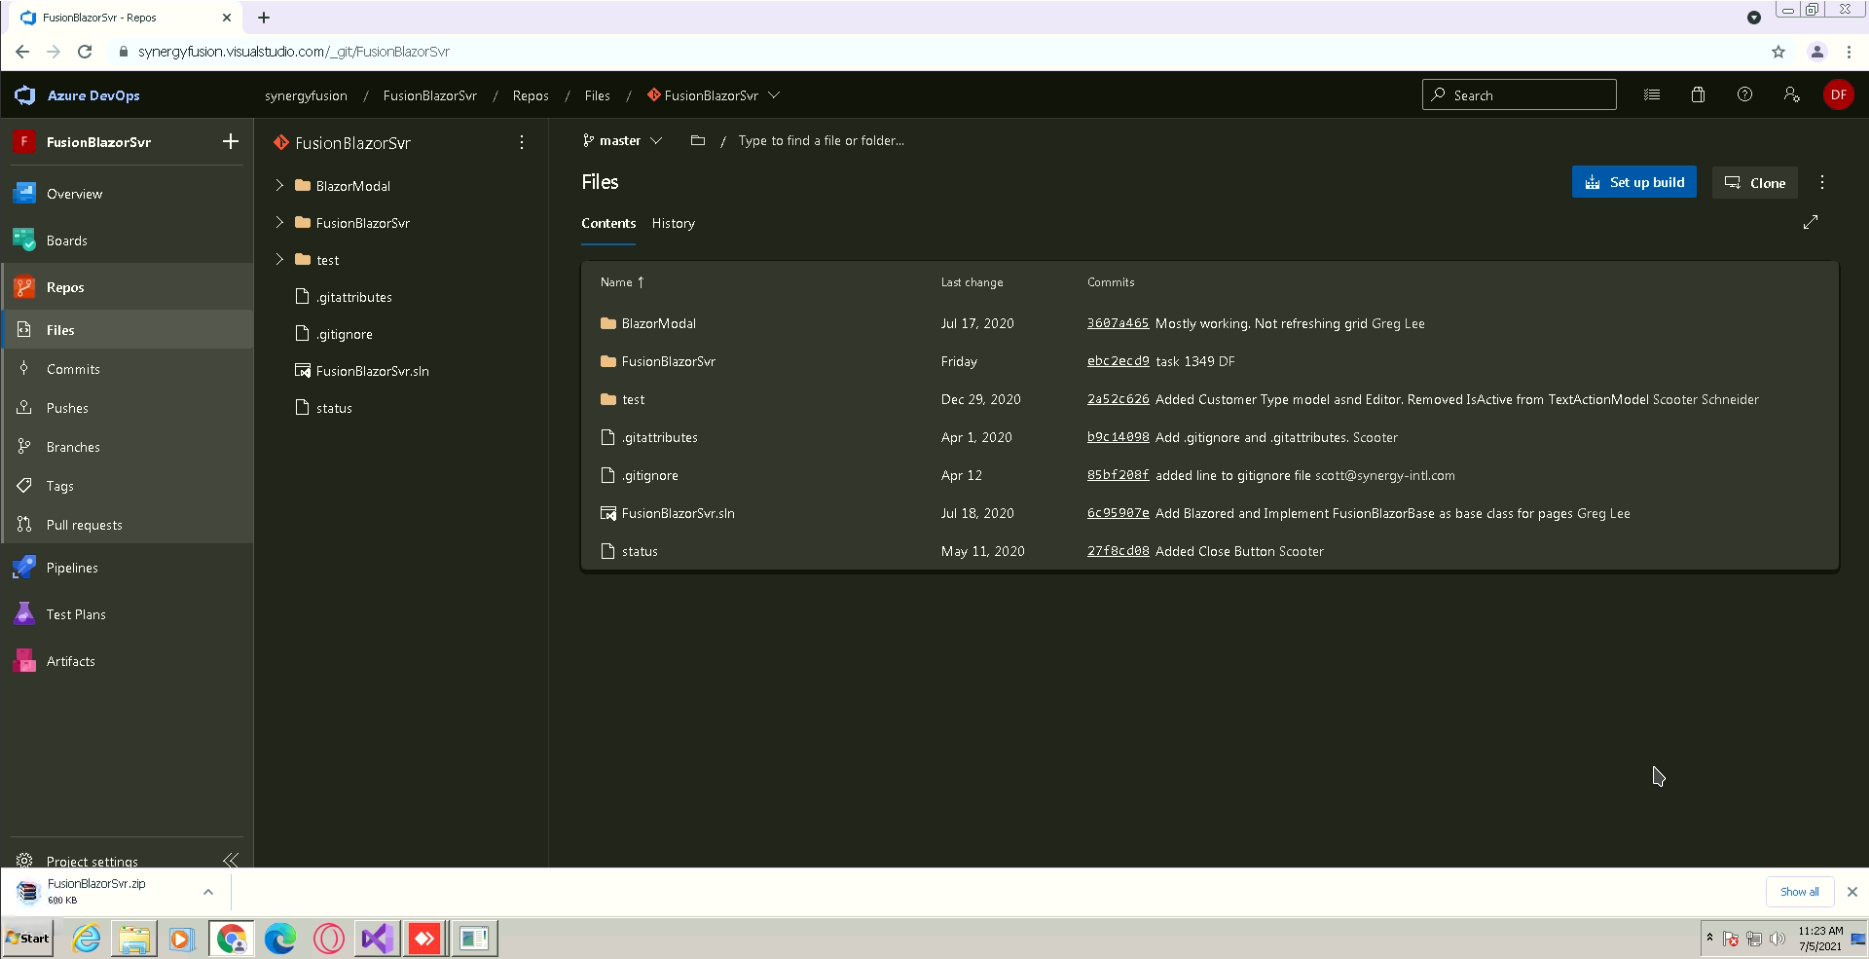Click the plus icon next to FusionBlazorSvr project
Screen dimensions: 1869x959
[x=231, y=142]
